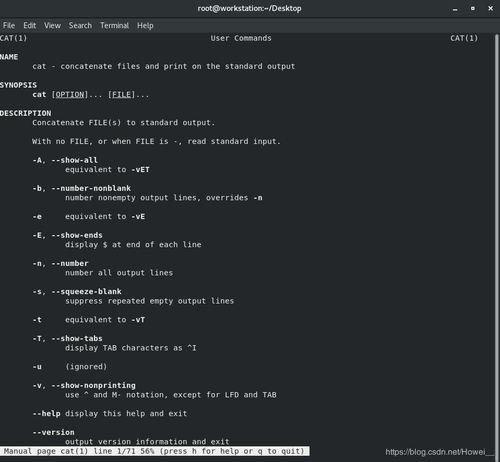The height and width of the screenshot is (462, 500).
Task: Open the View menu
Action: pyautogui.click(x=52, y=26)
